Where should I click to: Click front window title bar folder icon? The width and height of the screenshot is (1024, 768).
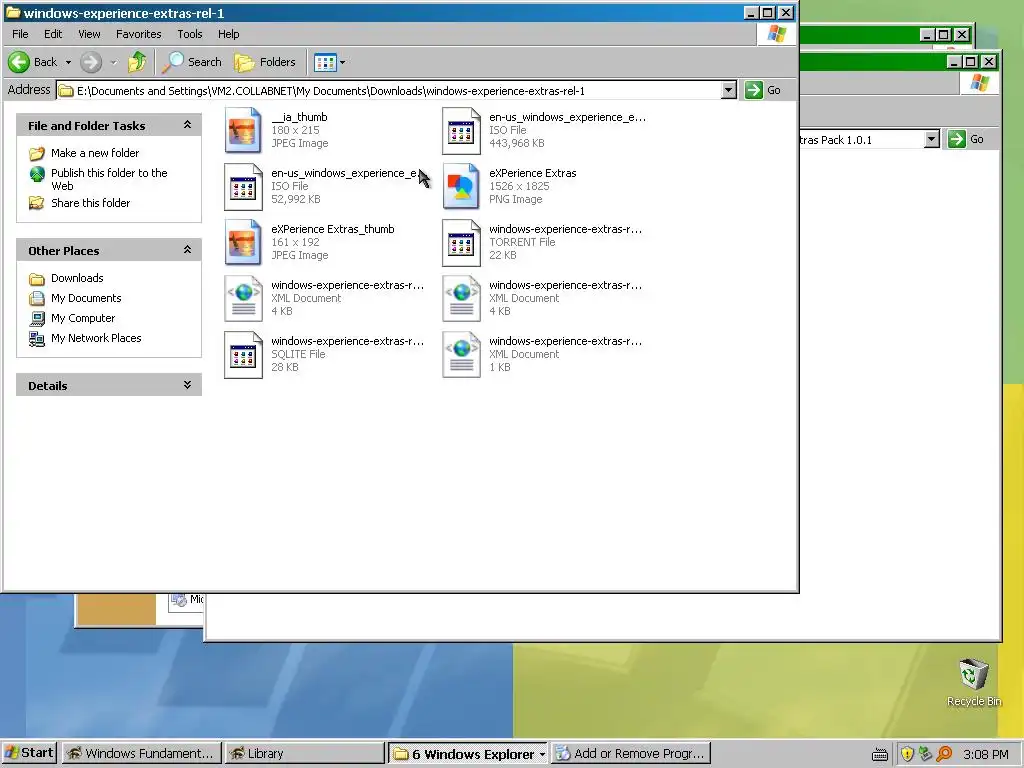pos(12,12)
